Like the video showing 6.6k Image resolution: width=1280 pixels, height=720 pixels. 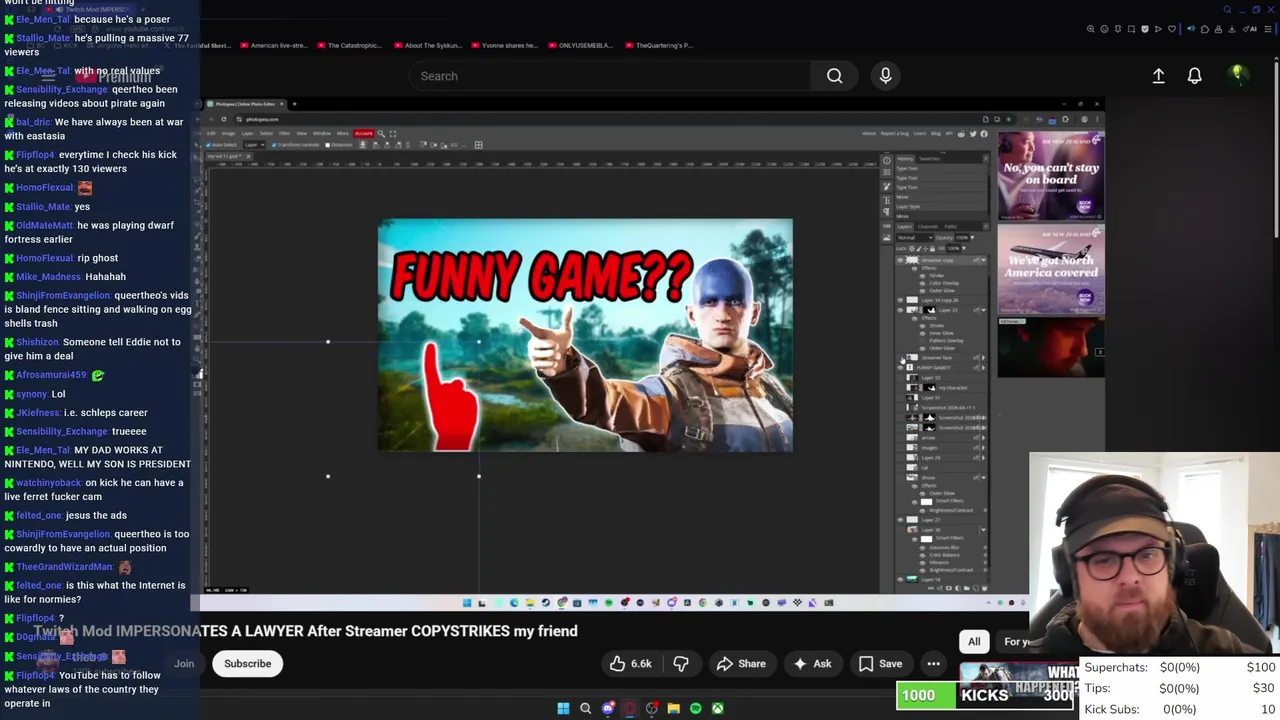click(631, 664)
